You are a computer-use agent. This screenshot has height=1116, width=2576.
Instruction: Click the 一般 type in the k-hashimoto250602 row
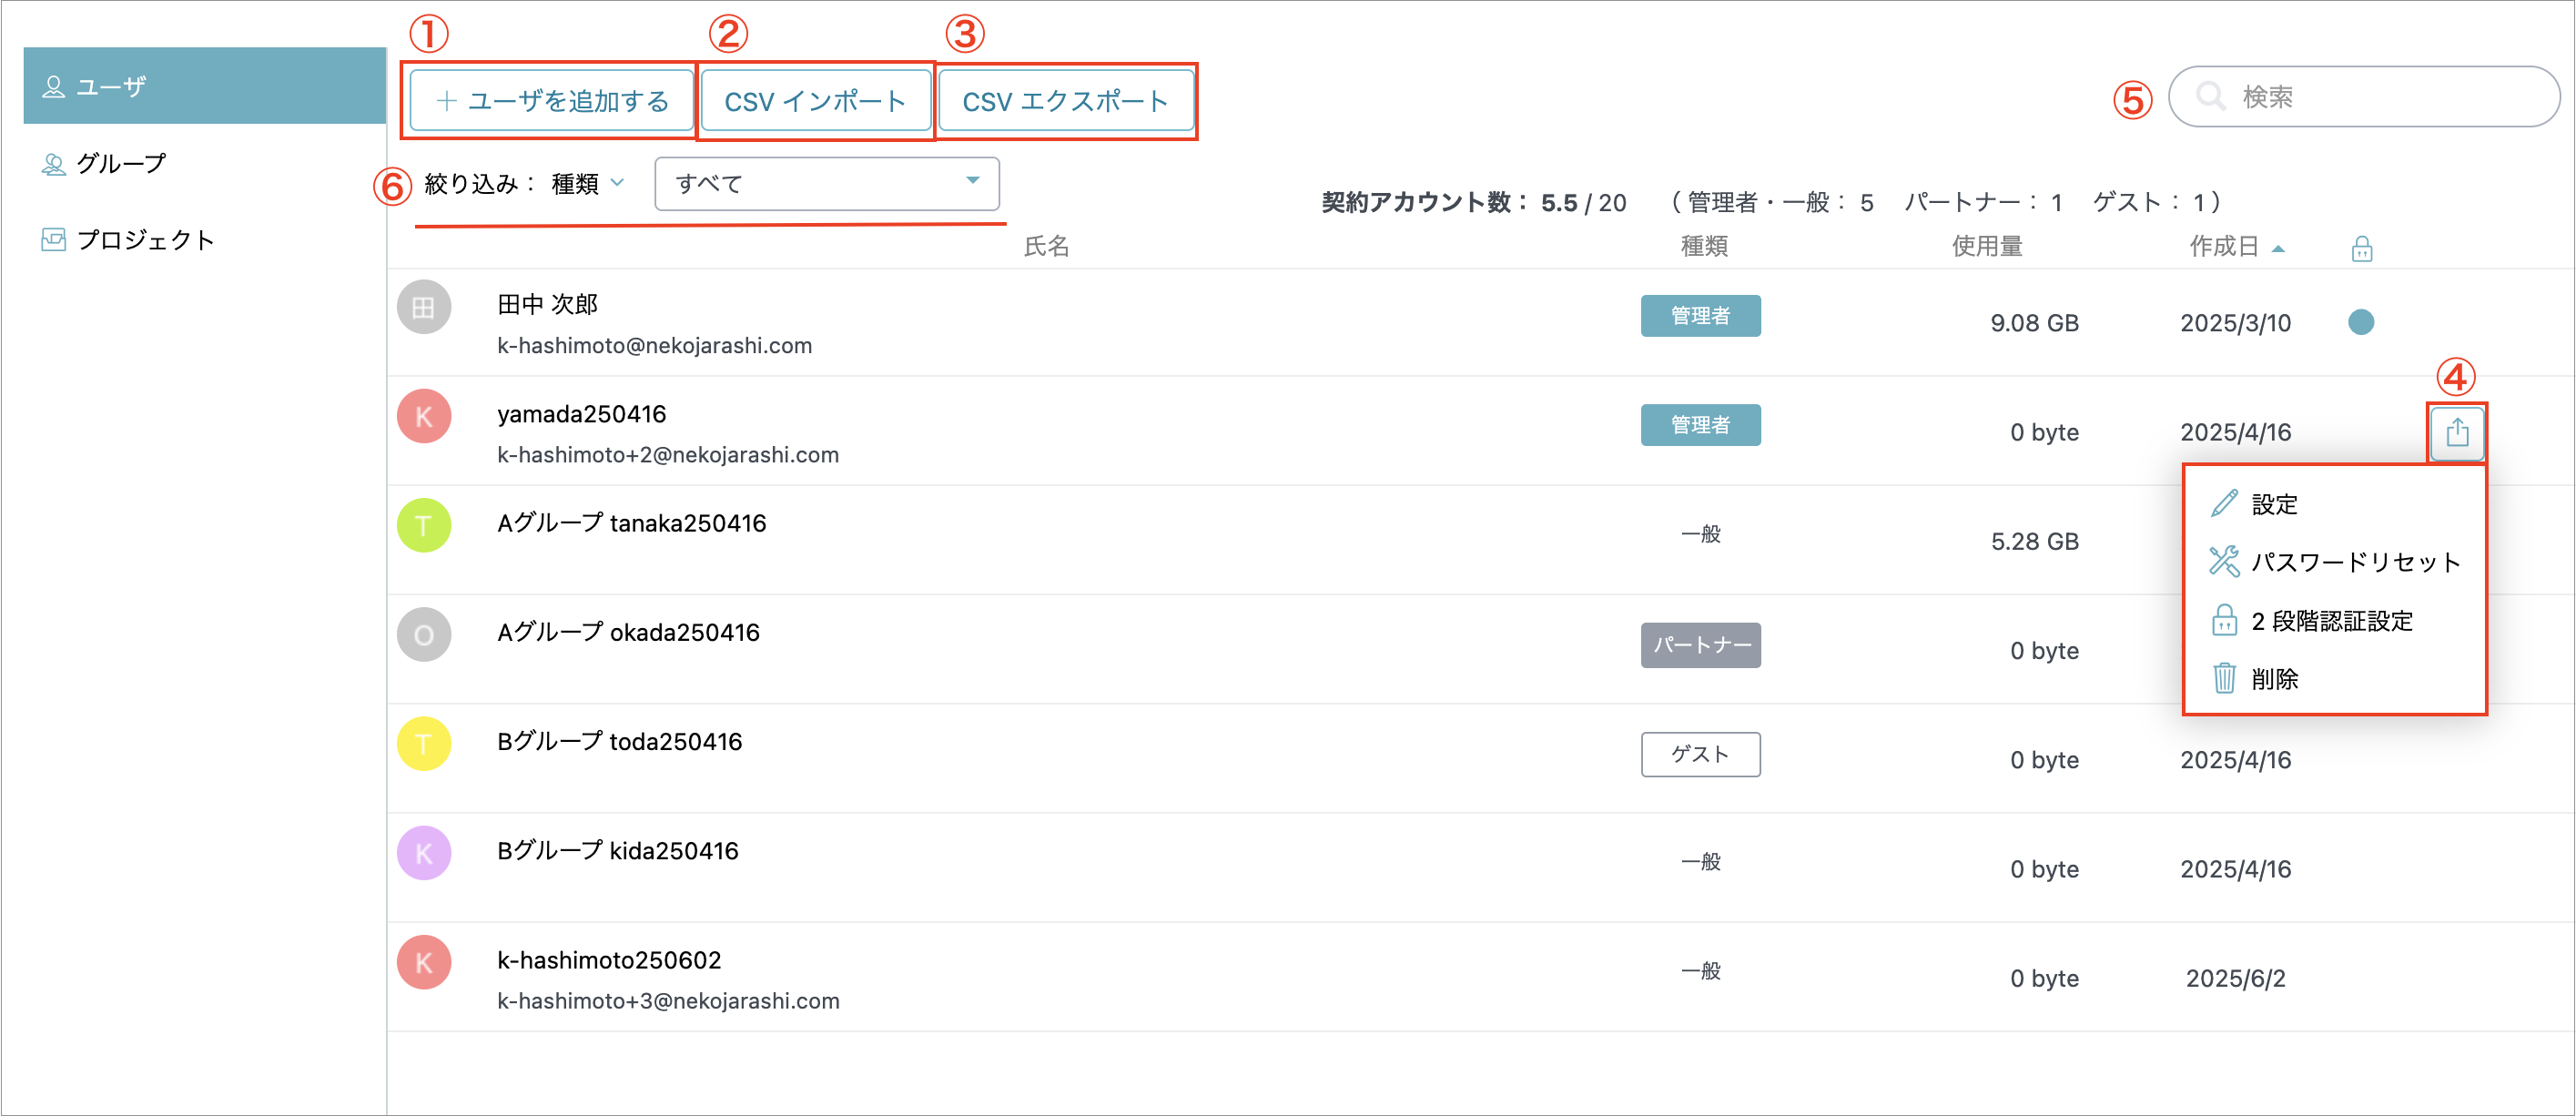click(x=1701, y=971)
